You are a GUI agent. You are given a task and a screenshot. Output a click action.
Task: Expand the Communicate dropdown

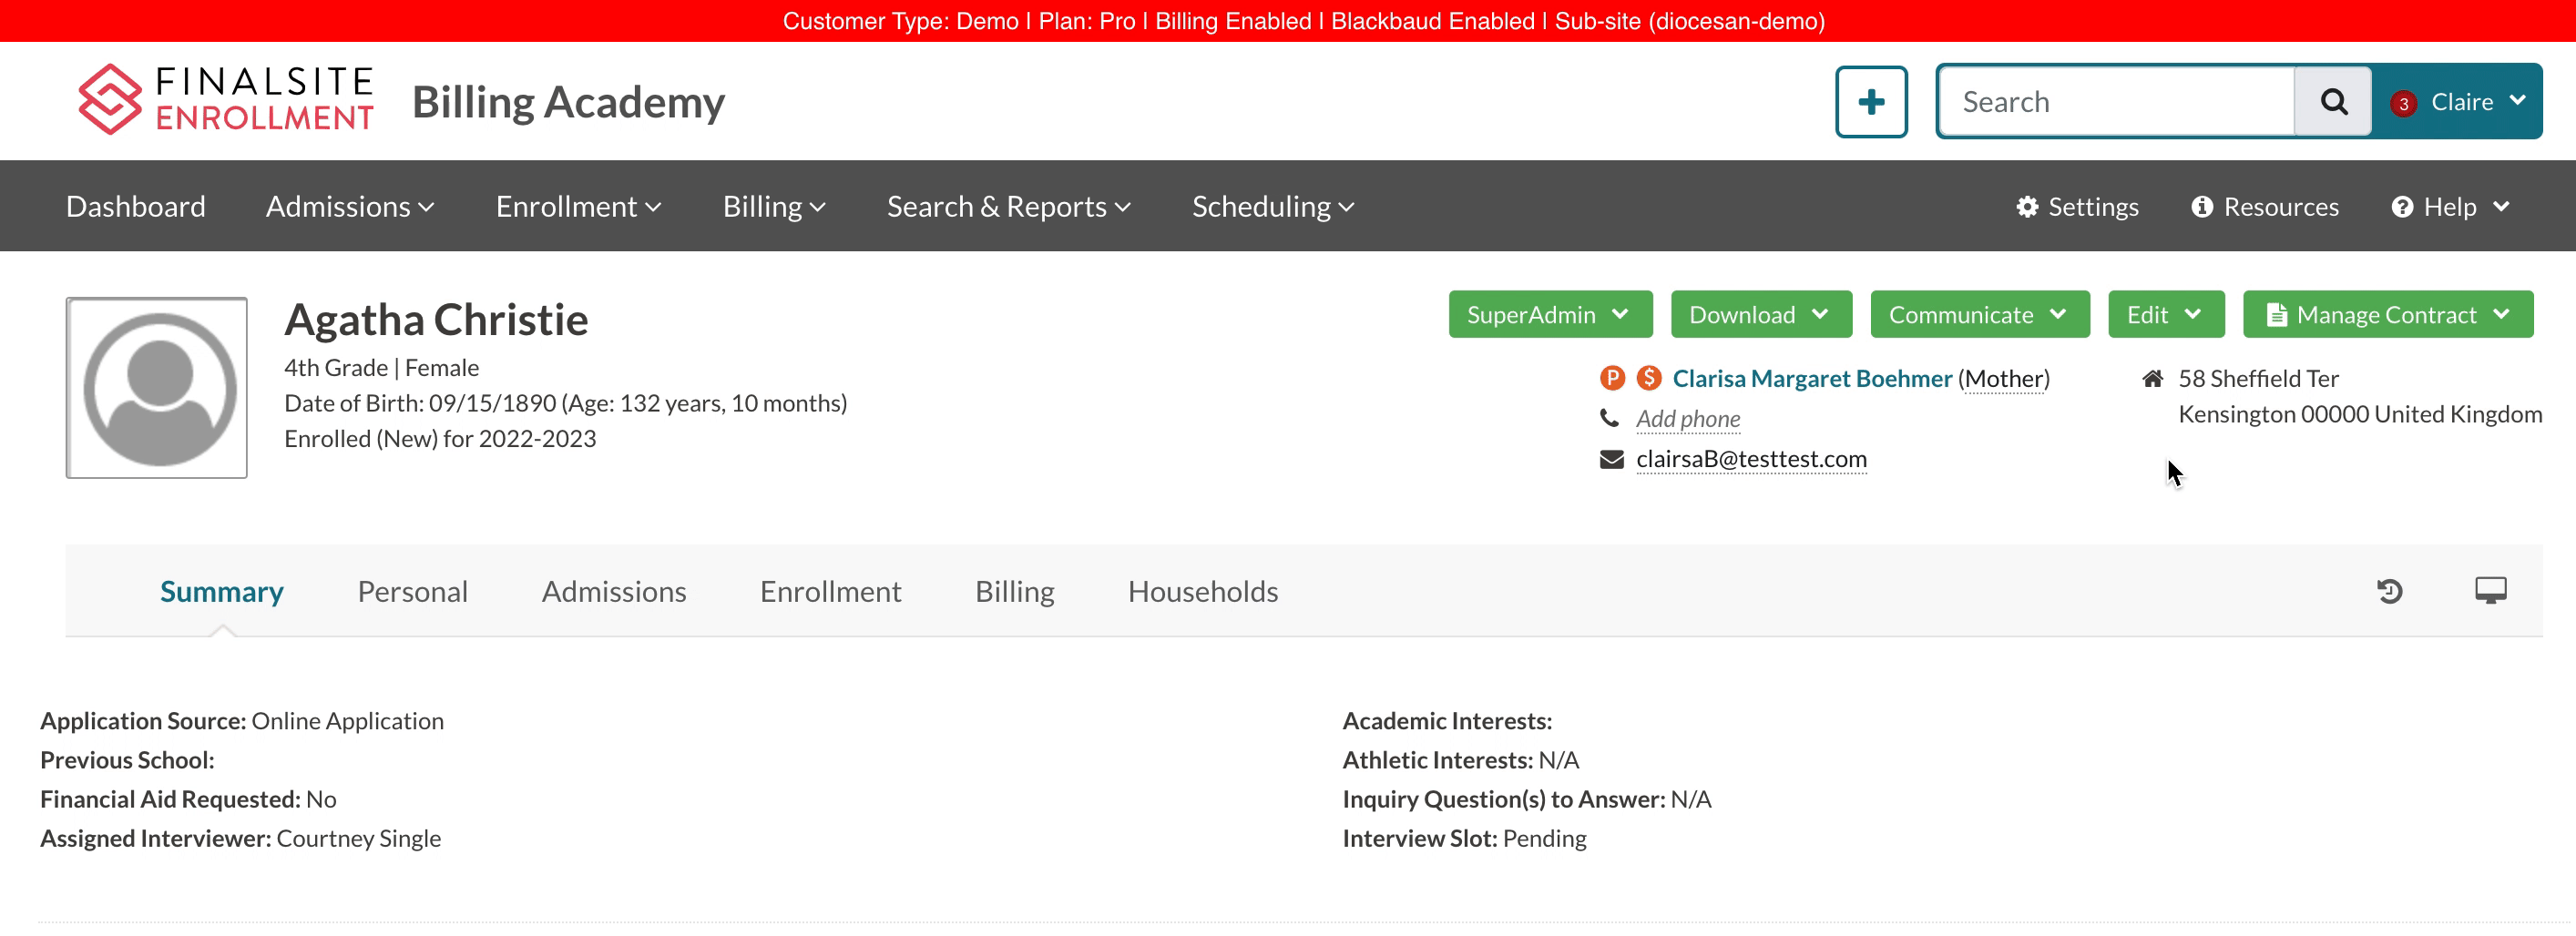(1979, 315)
